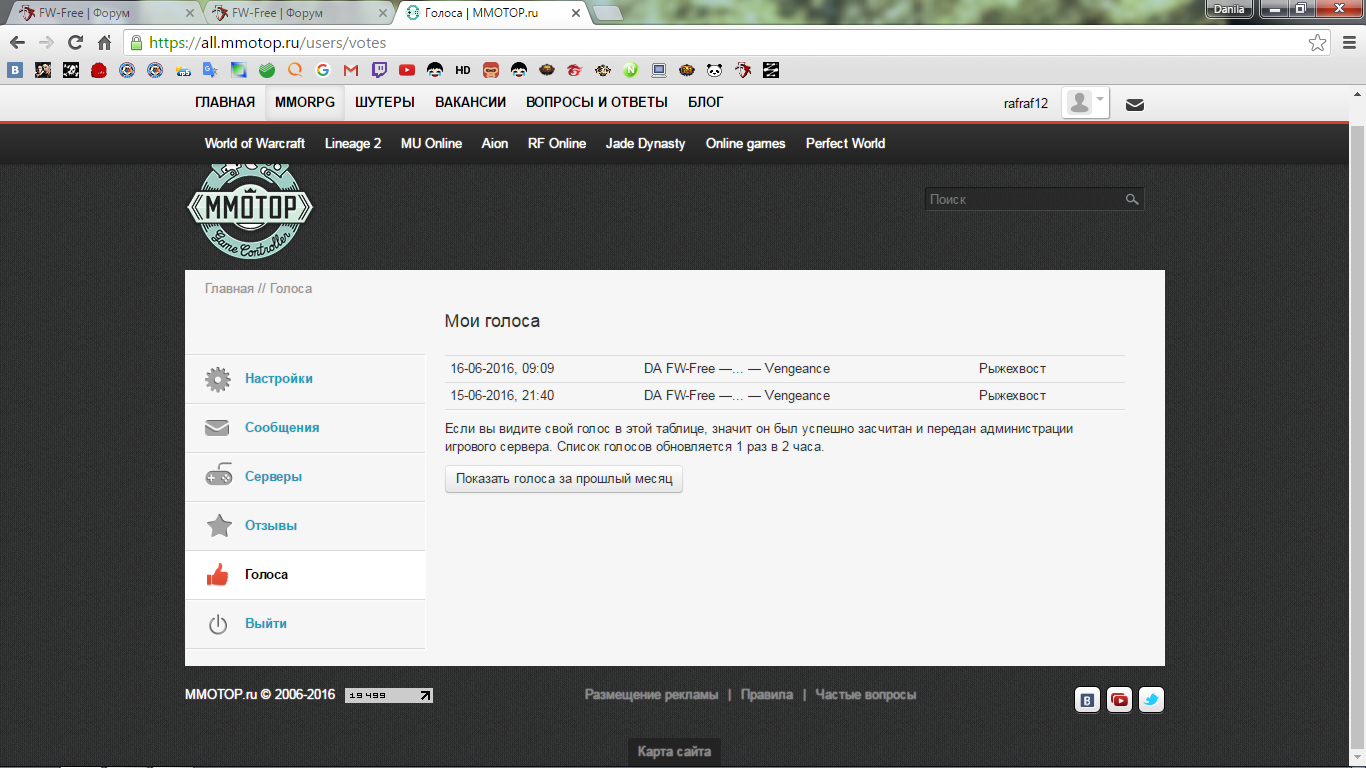Open the World of Warcraft category link
The width and height of the screenshot is (1366, 768).
255,144
